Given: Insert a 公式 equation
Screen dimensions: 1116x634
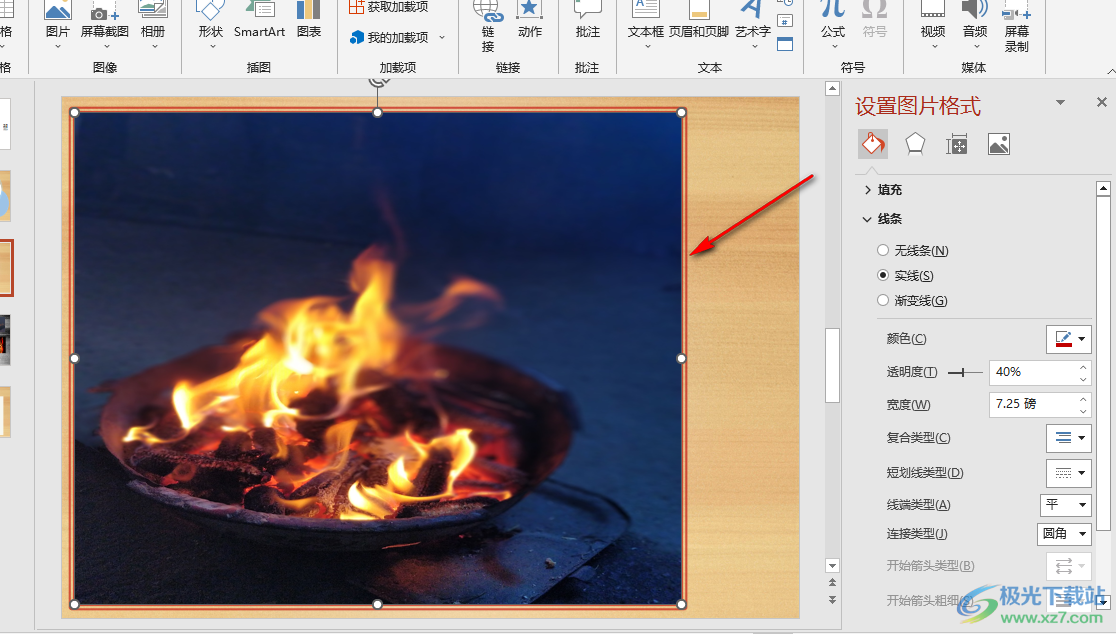Looking at the screenshot, I should click(x=833, y=20).
